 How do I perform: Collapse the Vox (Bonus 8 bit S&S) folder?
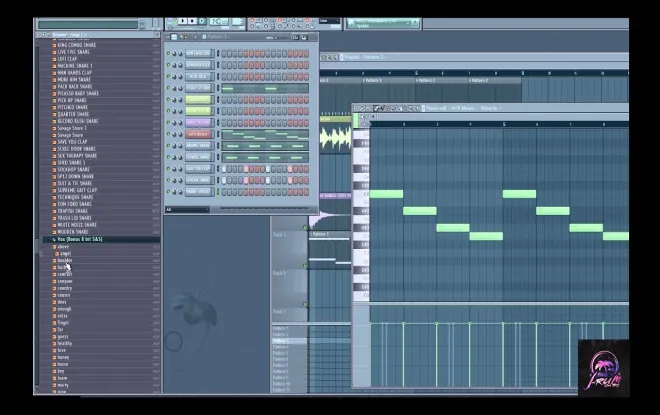(x=51, y=239)
